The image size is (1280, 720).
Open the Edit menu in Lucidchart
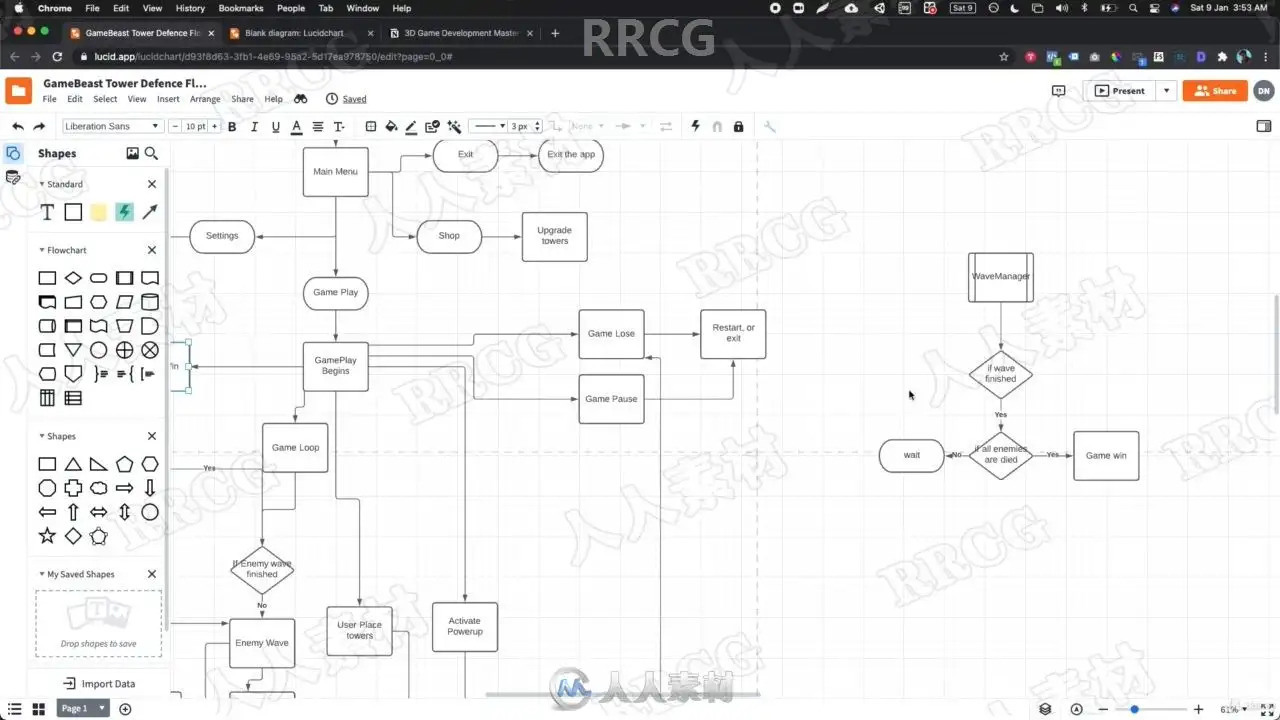coord(75,99)
